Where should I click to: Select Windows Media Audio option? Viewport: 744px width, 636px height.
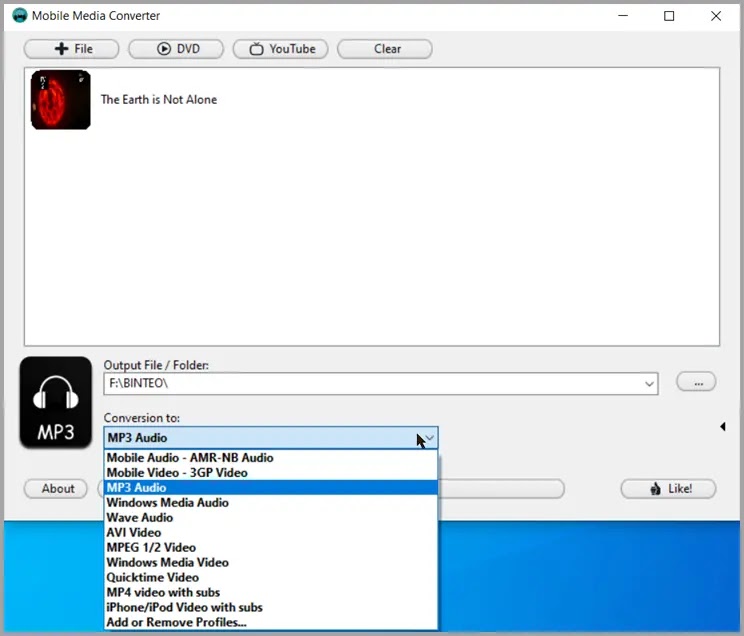pos(271,503)
